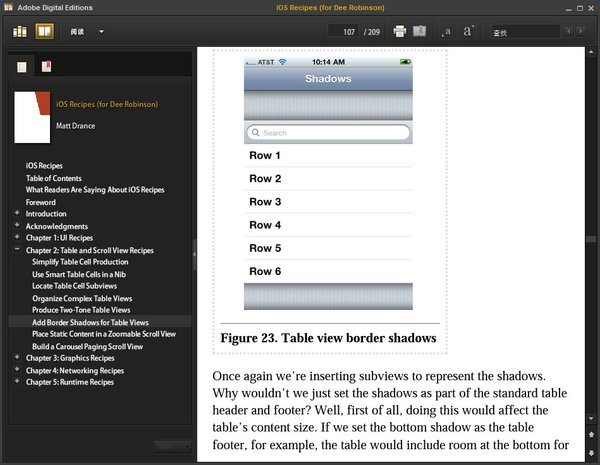Open dropdown at bottom of sidebar panel
The width and height of the screenshot is (600, 465).
click(173, 447)
